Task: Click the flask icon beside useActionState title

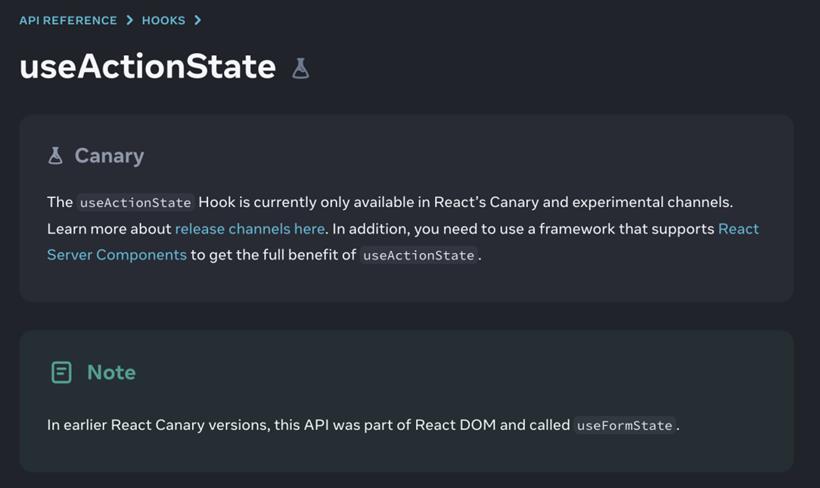Action: (x=300, y=69)
